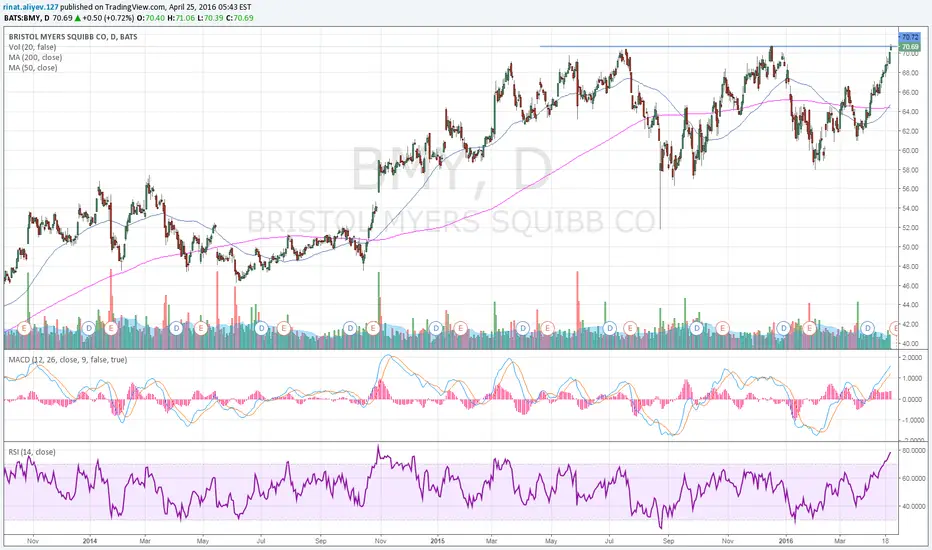Screen dimensions: 932x550
Task: Click the April 2016 dividend D marker
Action: [868, 328]
